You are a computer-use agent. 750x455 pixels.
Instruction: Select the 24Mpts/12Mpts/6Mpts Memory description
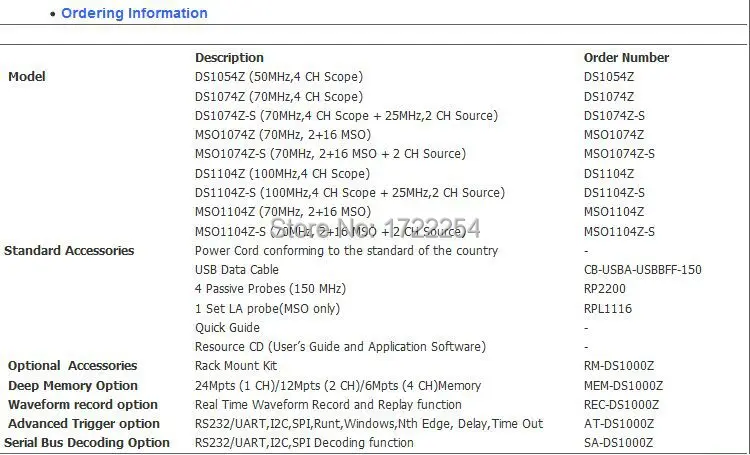pos(338,386)
